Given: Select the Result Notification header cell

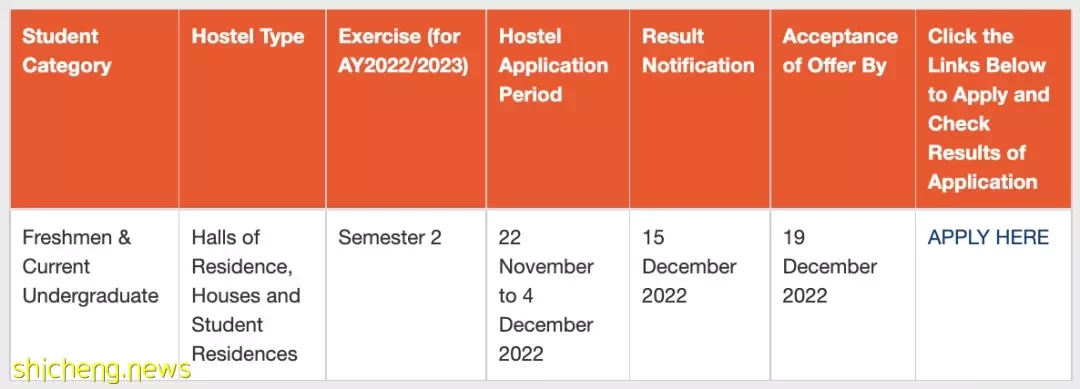Looking at the screenshot, I should pos(700,109).
